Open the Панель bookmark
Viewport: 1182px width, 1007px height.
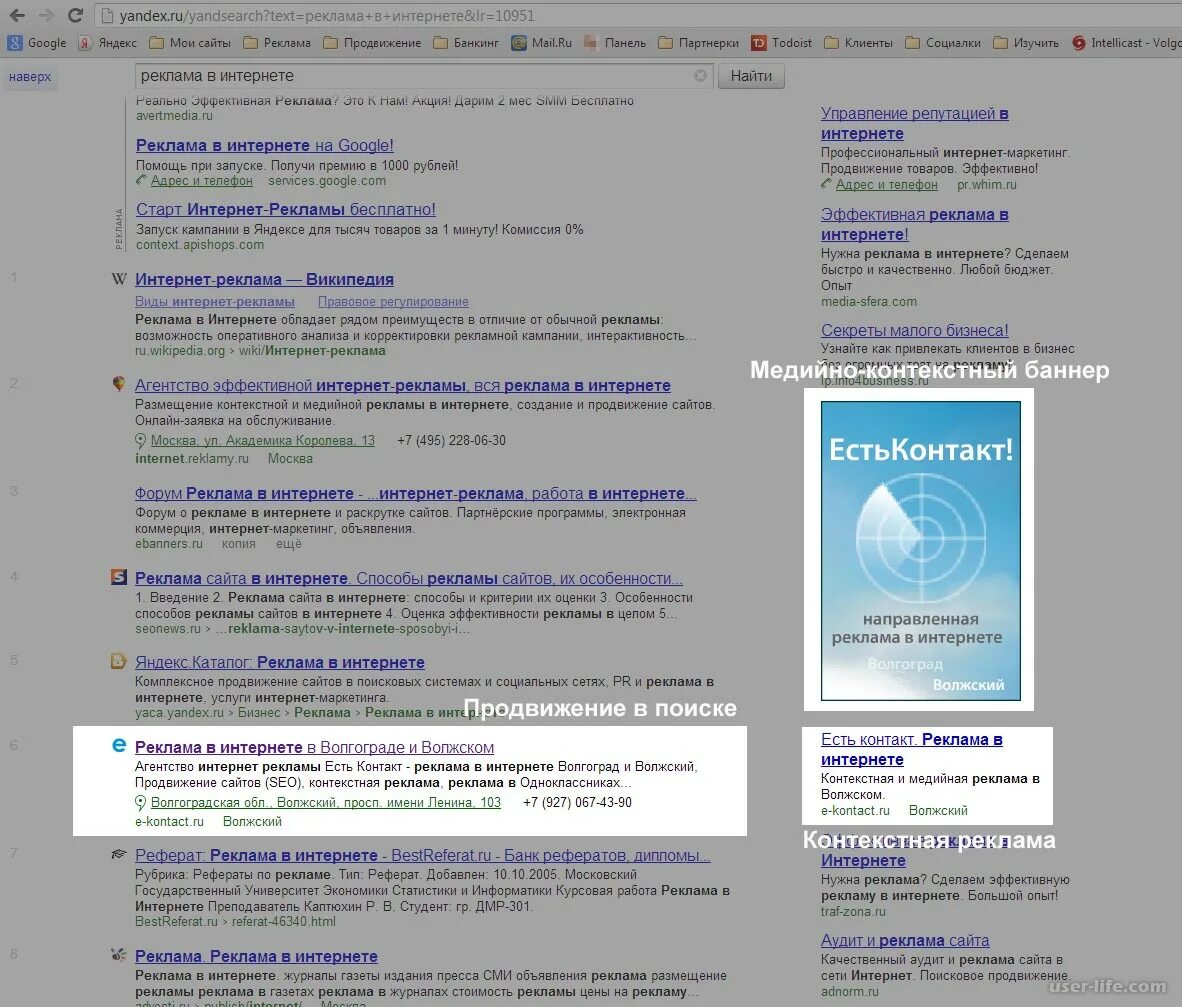click(x=615, y=43)
